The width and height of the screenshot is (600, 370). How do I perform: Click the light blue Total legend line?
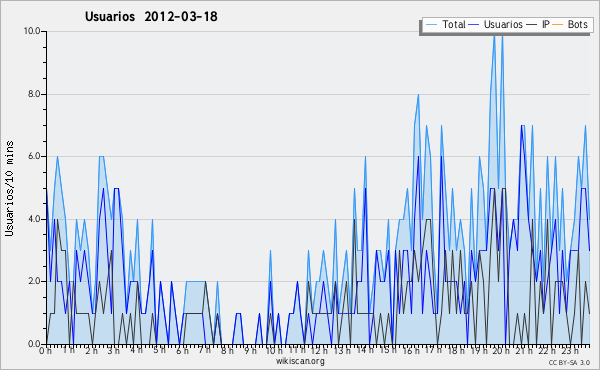point(431,25)
